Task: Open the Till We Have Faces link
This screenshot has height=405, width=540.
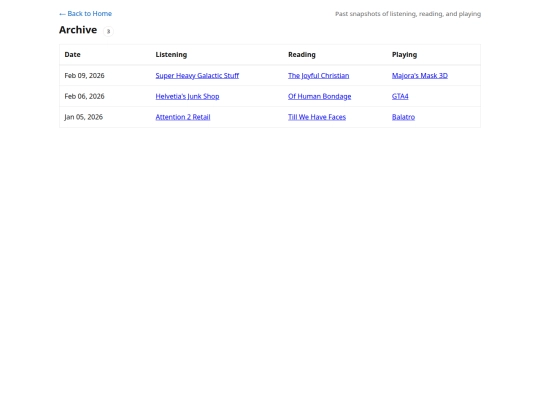Action: (317, 117)
